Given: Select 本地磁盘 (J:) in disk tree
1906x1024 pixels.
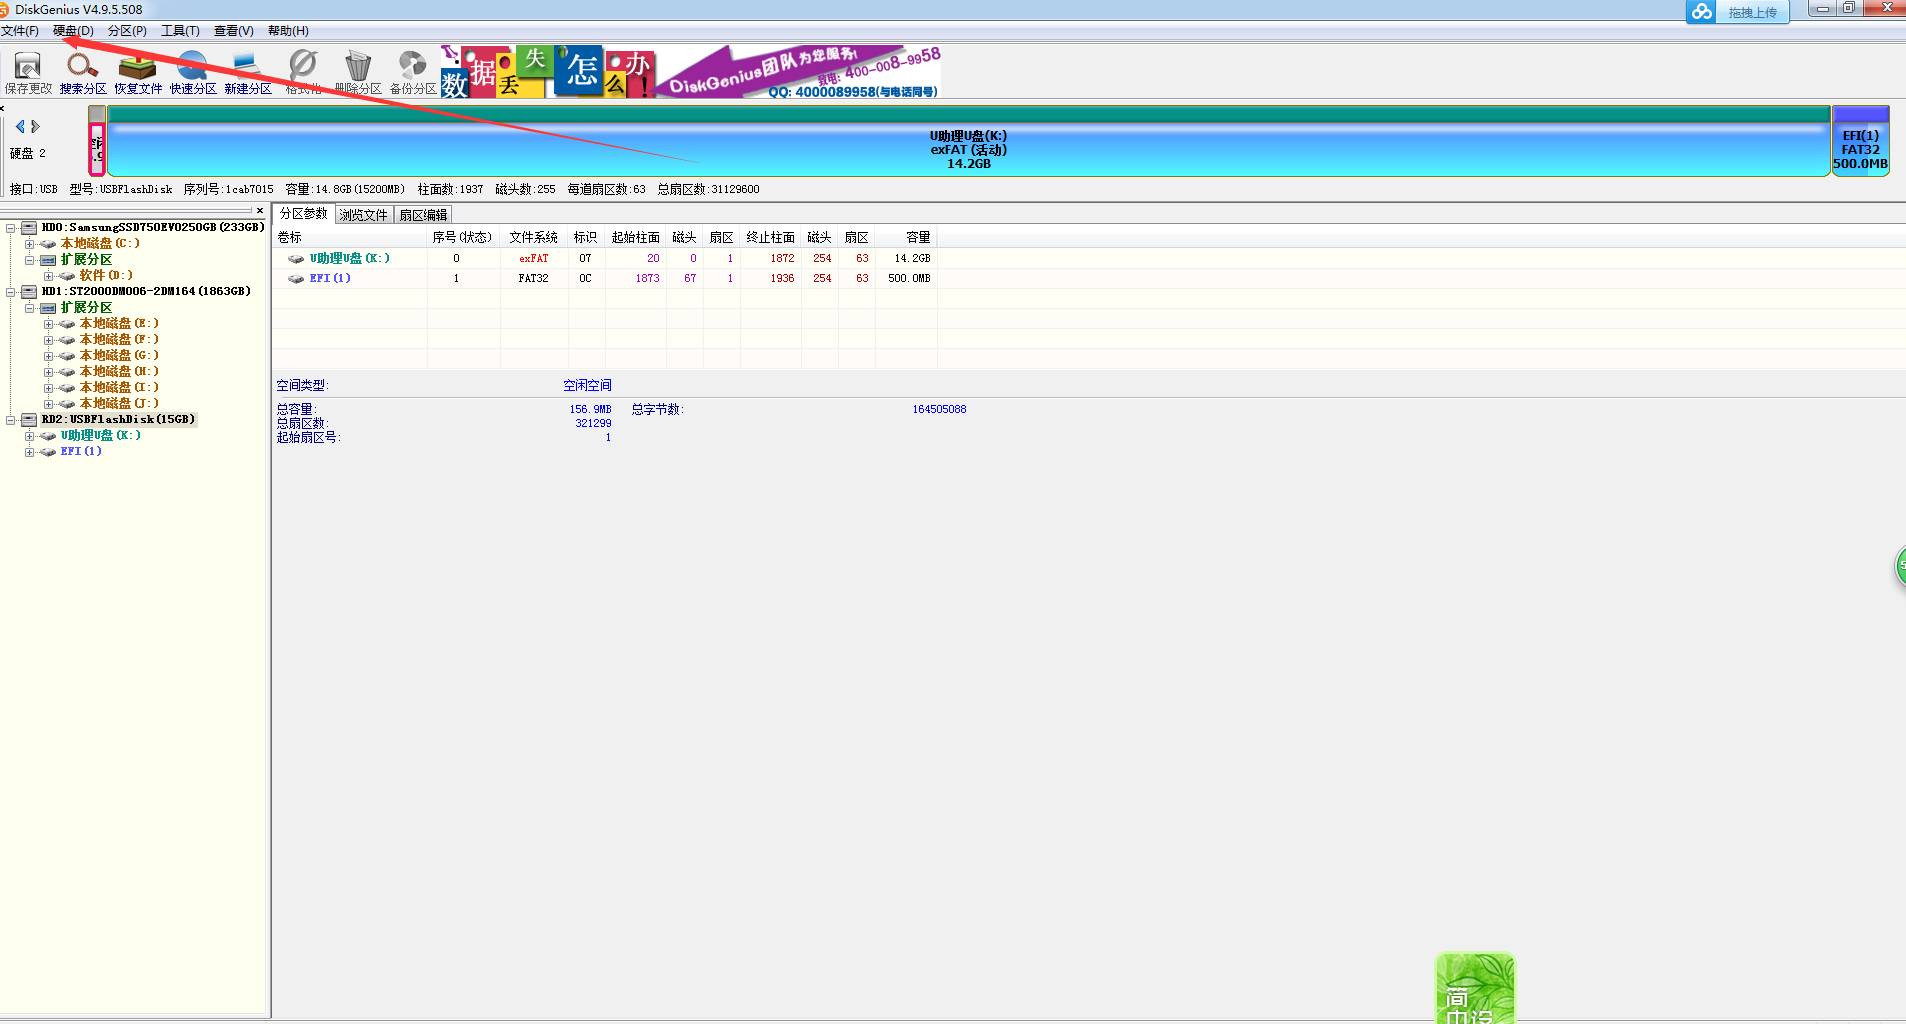Looking at the screenshot, I should coord(119,403).
